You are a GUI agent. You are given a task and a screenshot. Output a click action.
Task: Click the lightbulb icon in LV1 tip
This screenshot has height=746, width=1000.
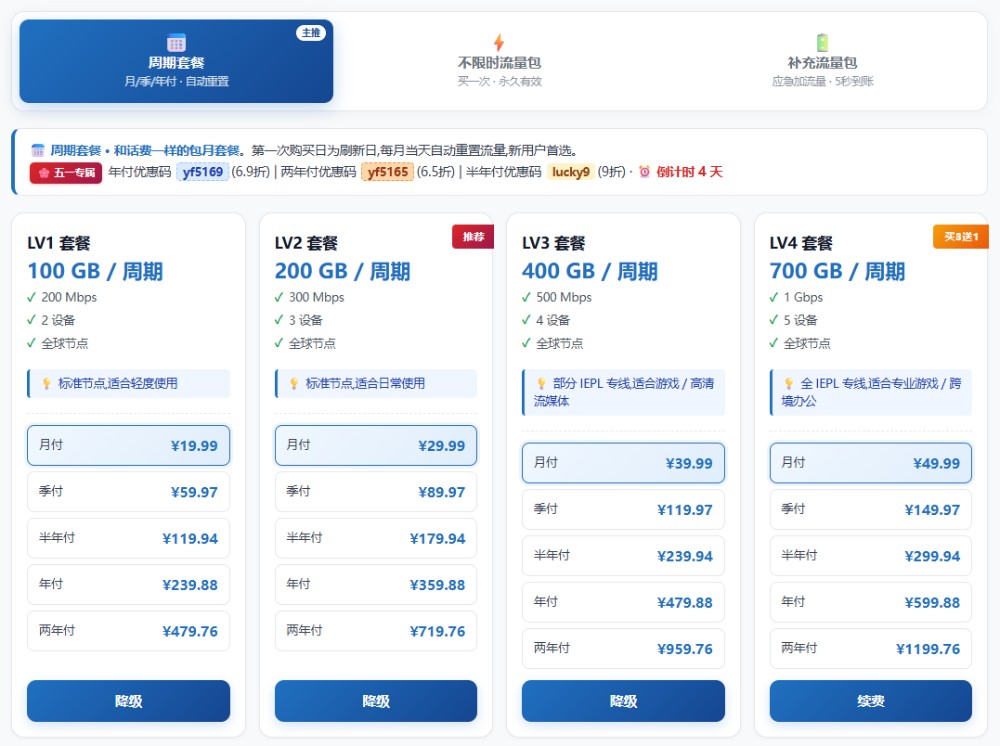47,383
